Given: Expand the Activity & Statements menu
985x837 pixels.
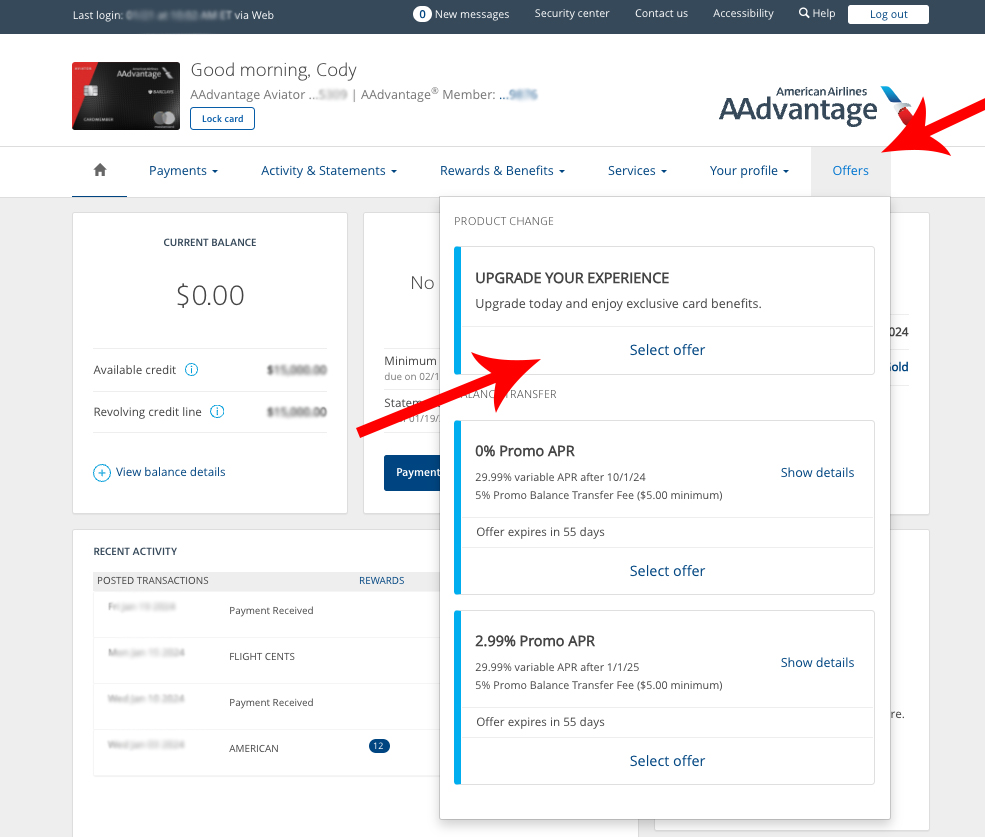Looking at the screenshot, I should (x=328, y=171).
